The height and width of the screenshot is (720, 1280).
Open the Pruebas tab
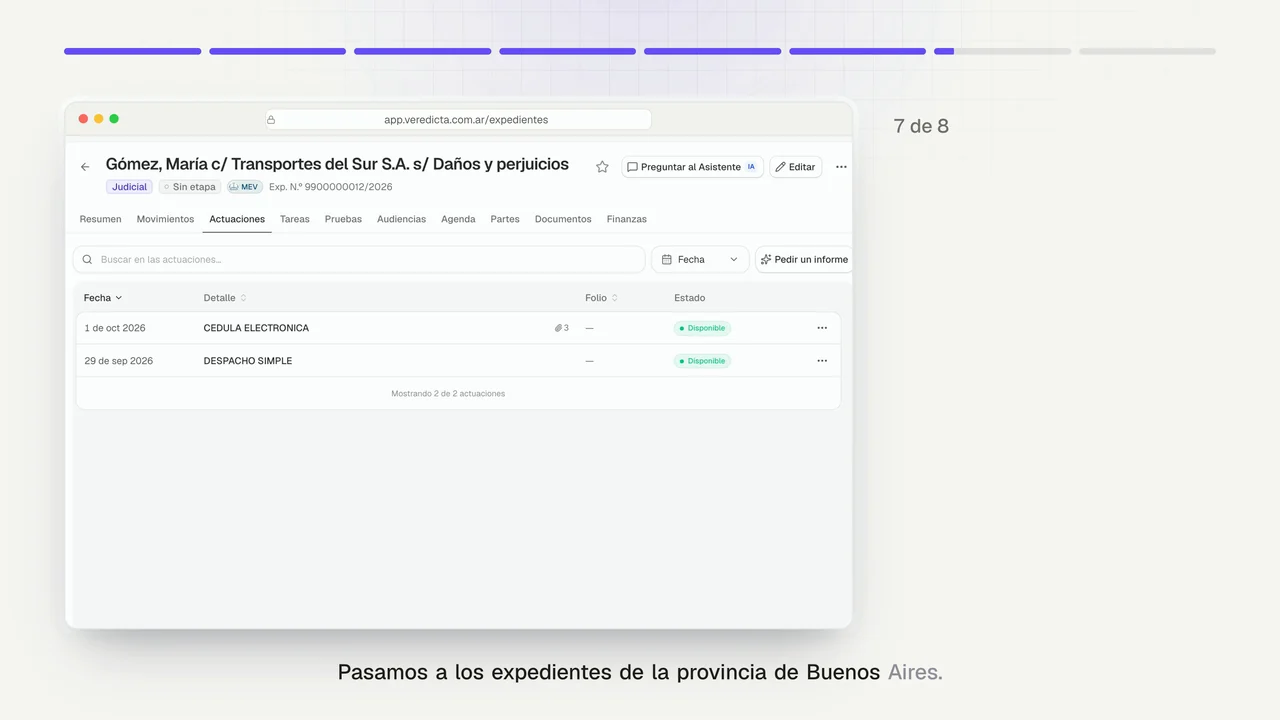[343, 219]
